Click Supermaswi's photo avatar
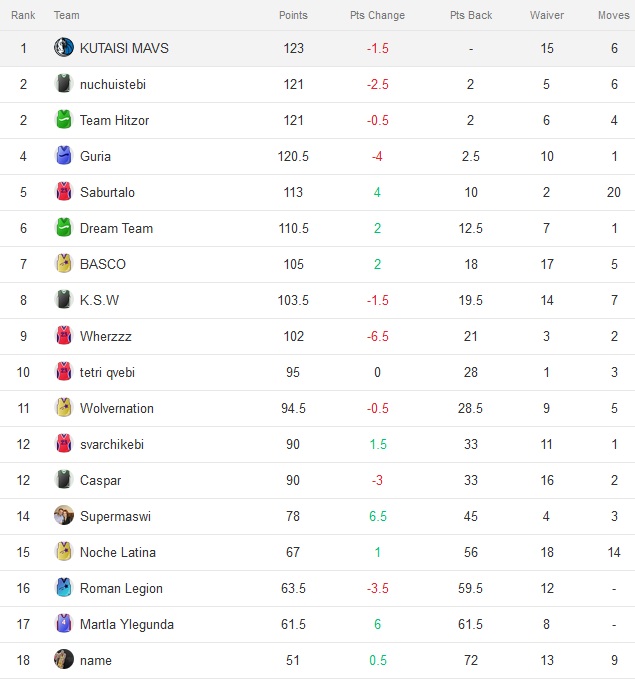This screenshot has height=681, width=635. [64, 516]
